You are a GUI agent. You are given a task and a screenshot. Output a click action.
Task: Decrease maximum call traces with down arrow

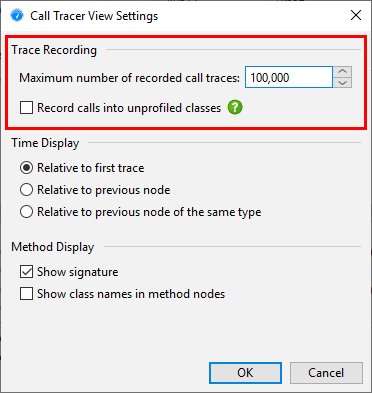pos(342,83)
